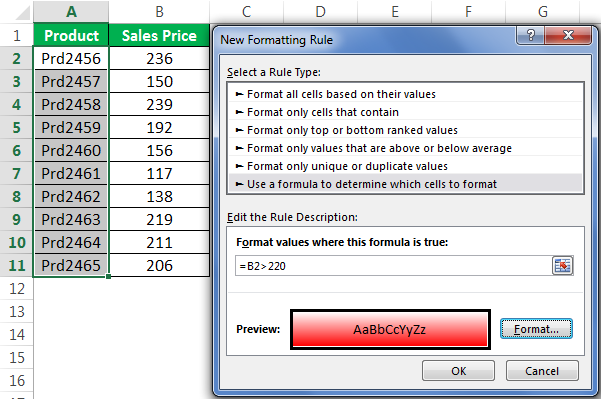
Task: Select row 12 header
Action: 16,288
